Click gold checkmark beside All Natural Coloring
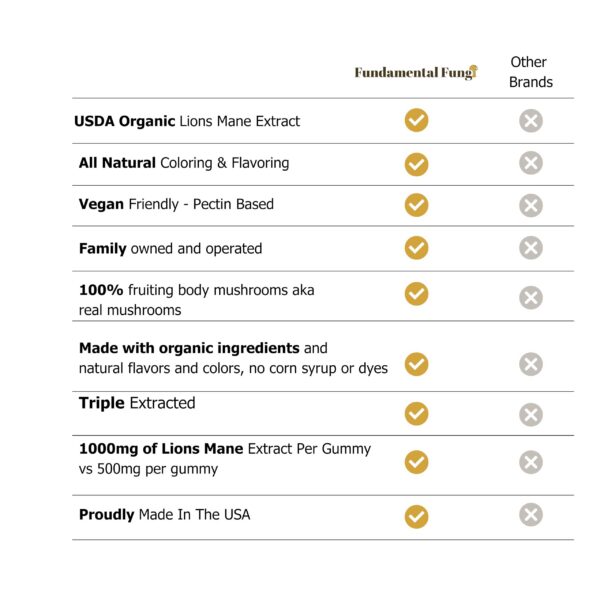 tap(416, 164)
